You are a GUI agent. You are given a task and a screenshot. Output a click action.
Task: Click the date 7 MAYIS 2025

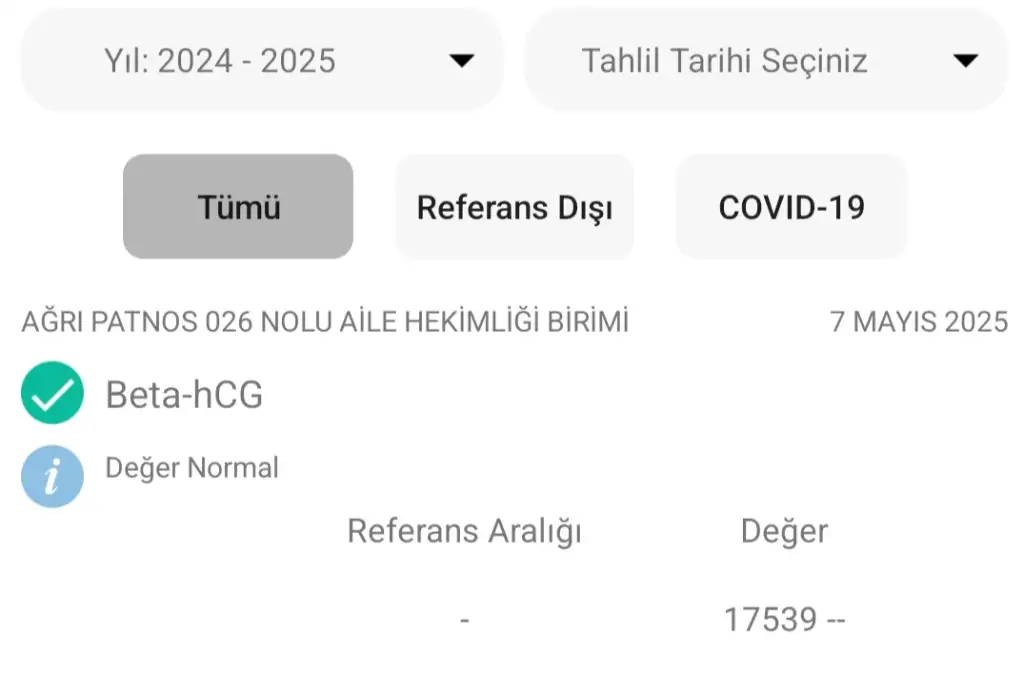pos(919,323)
